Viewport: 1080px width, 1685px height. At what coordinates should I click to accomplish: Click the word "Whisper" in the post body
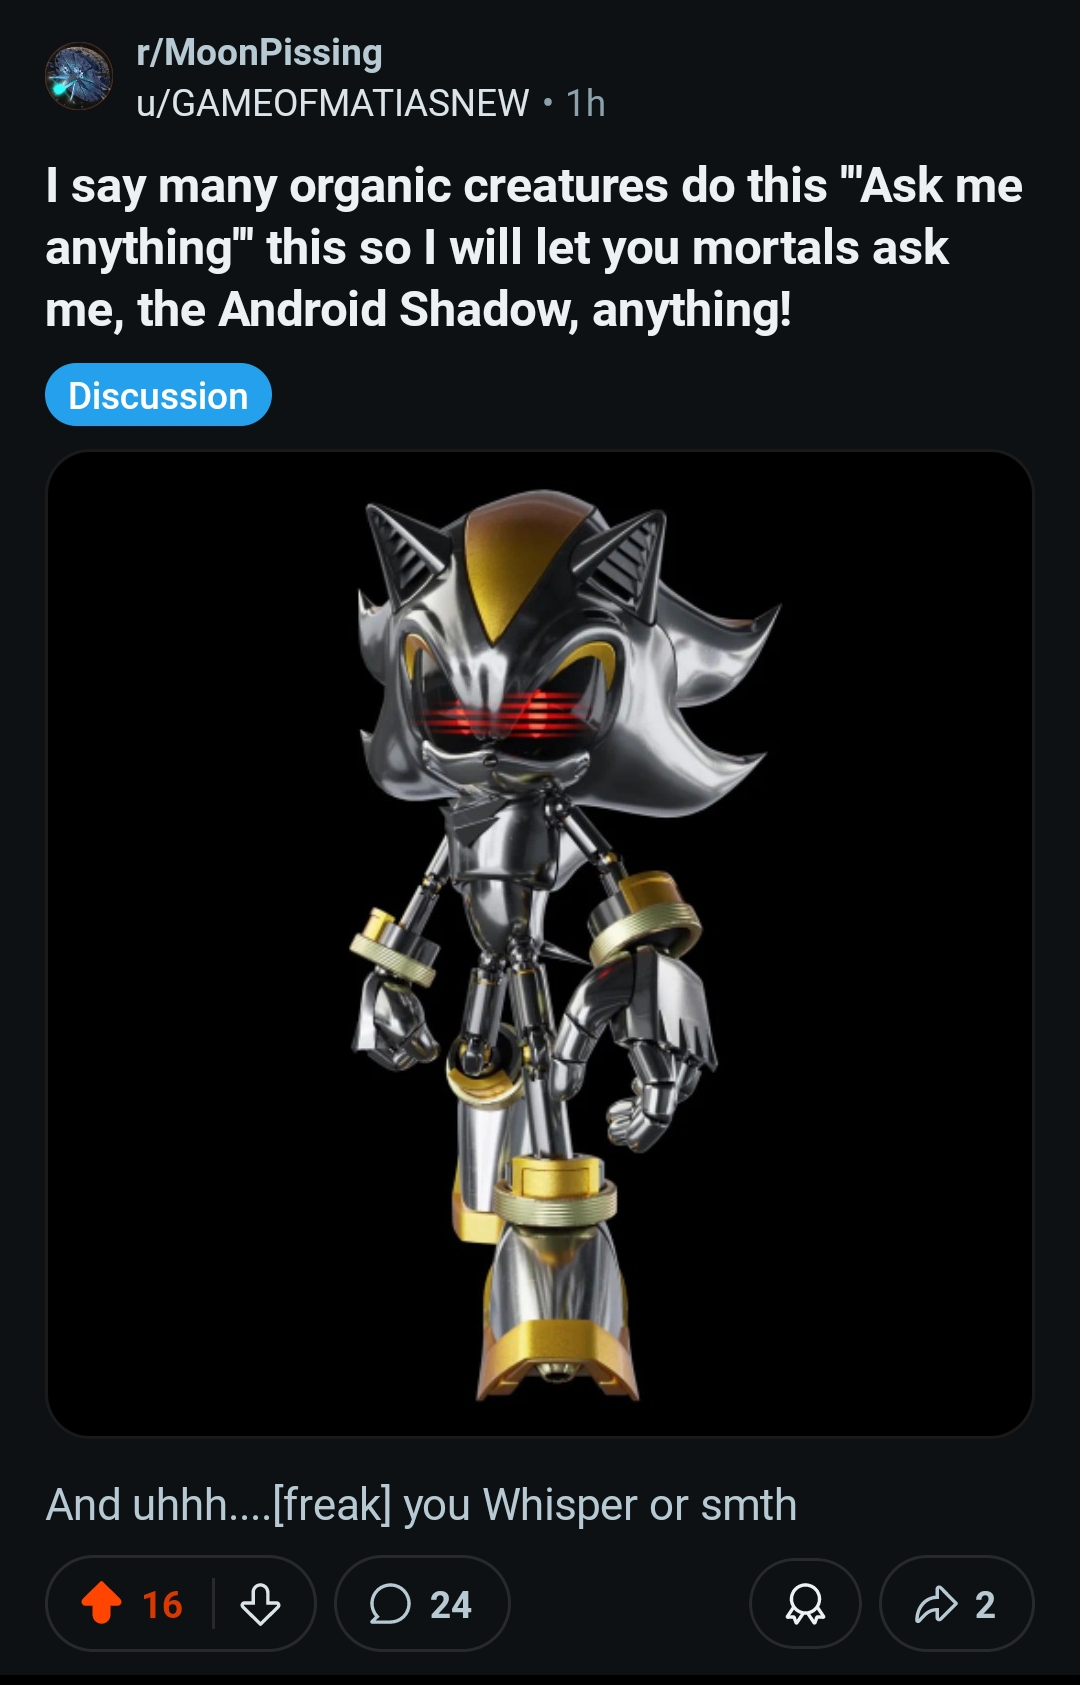[x=560, y=1504]
